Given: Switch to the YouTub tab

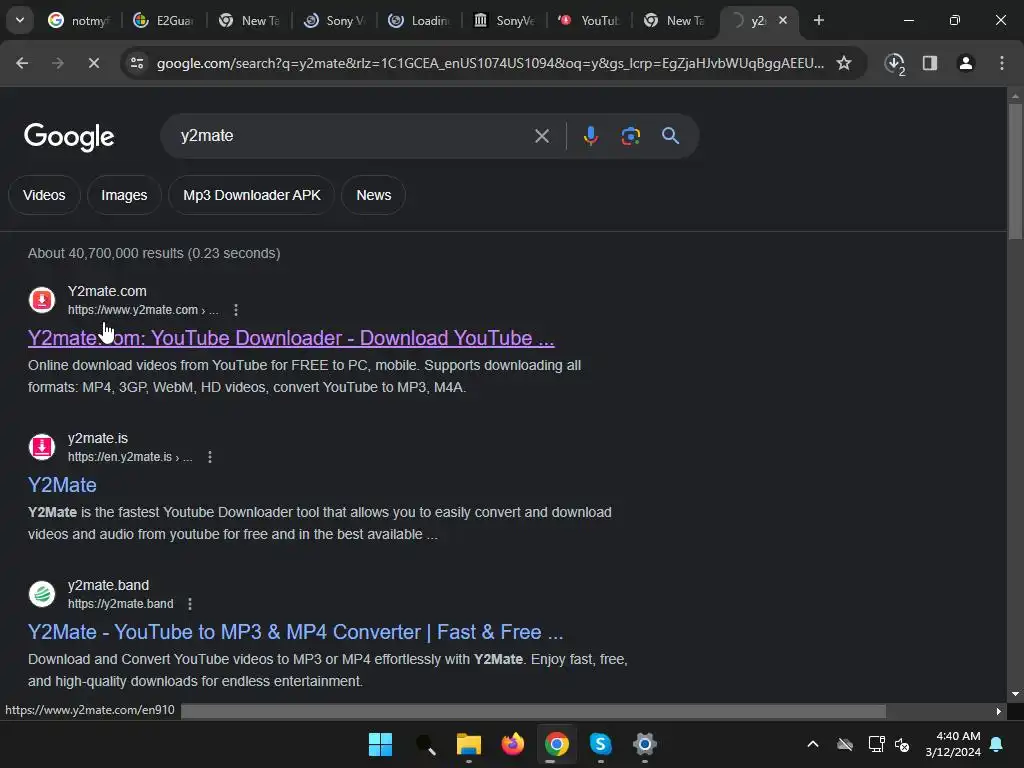Looking at the screenshot, I should pos(588,20).
